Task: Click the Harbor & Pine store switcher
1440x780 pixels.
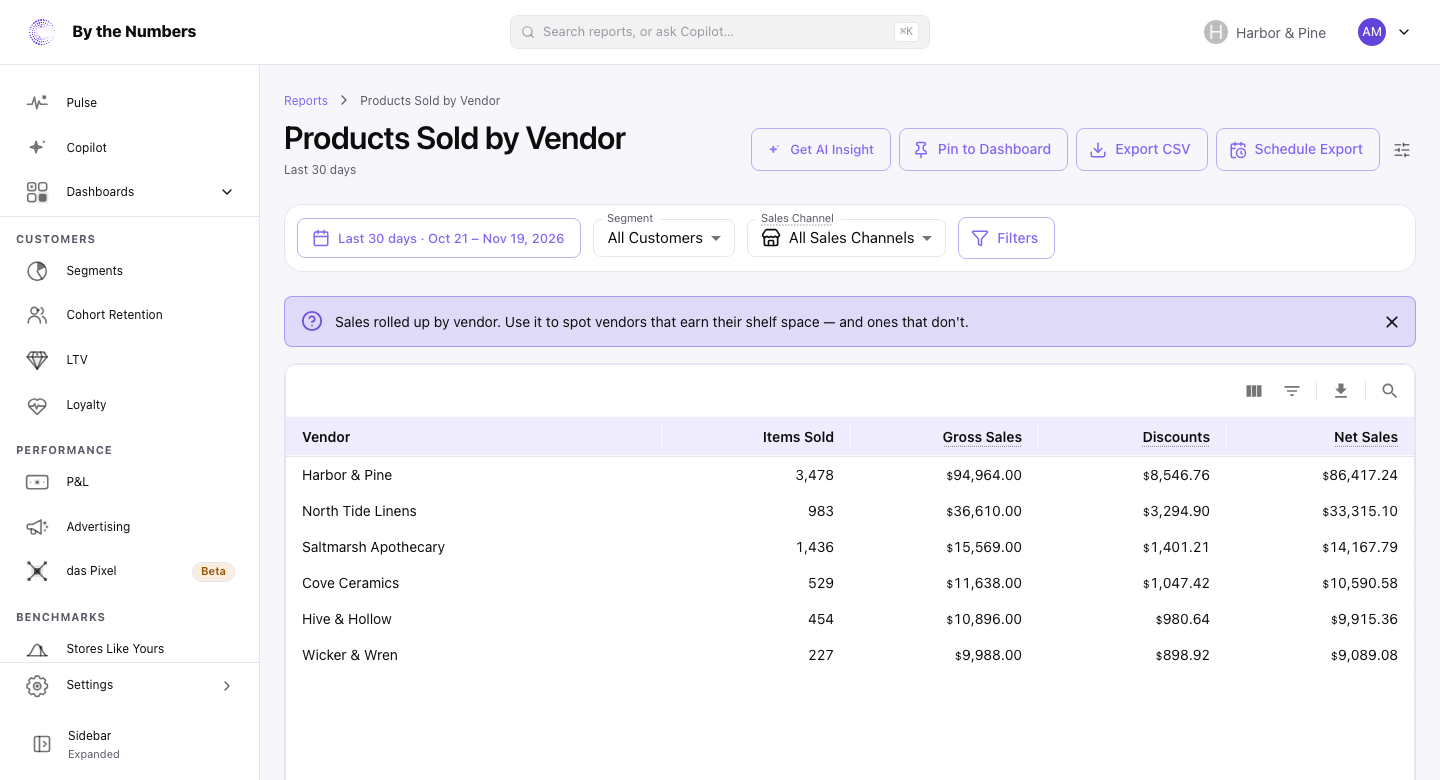Action: 1265,32
